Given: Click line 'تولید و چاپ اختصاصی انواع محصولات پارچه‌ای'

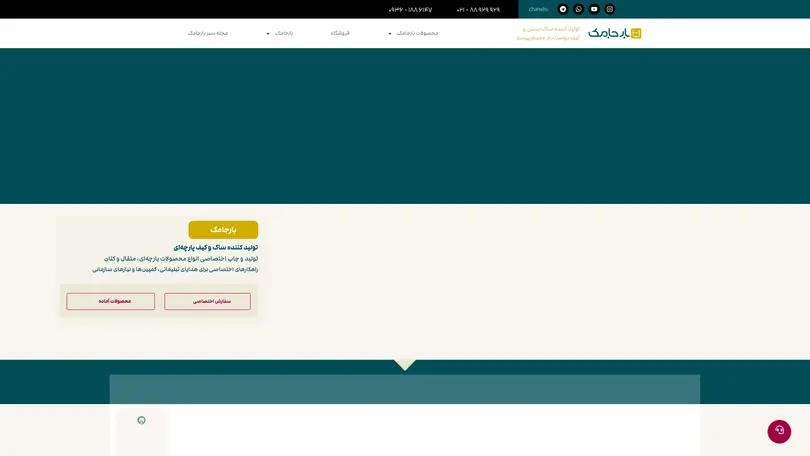Looking at the screenshot, I should pyautogui.click(x=180, y=258).
